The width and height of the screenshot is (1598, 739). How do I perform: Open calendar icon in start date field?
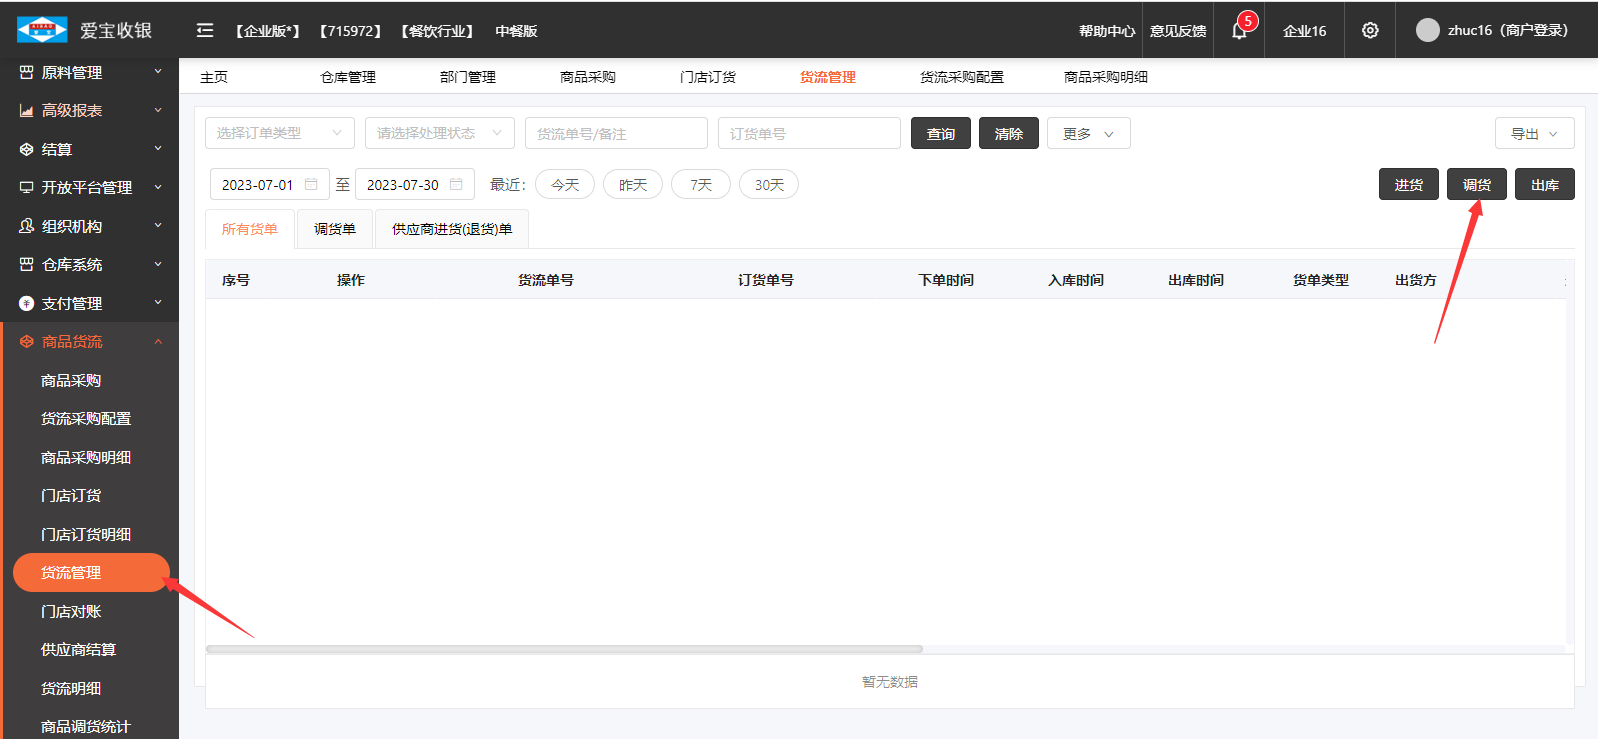(311, 184)
